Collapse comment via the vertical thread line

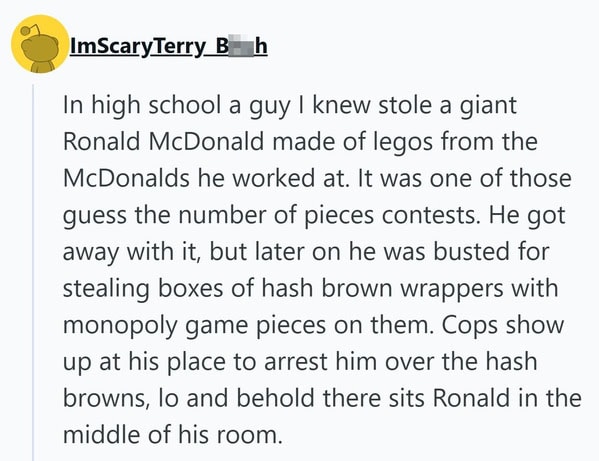coord(33,272)
